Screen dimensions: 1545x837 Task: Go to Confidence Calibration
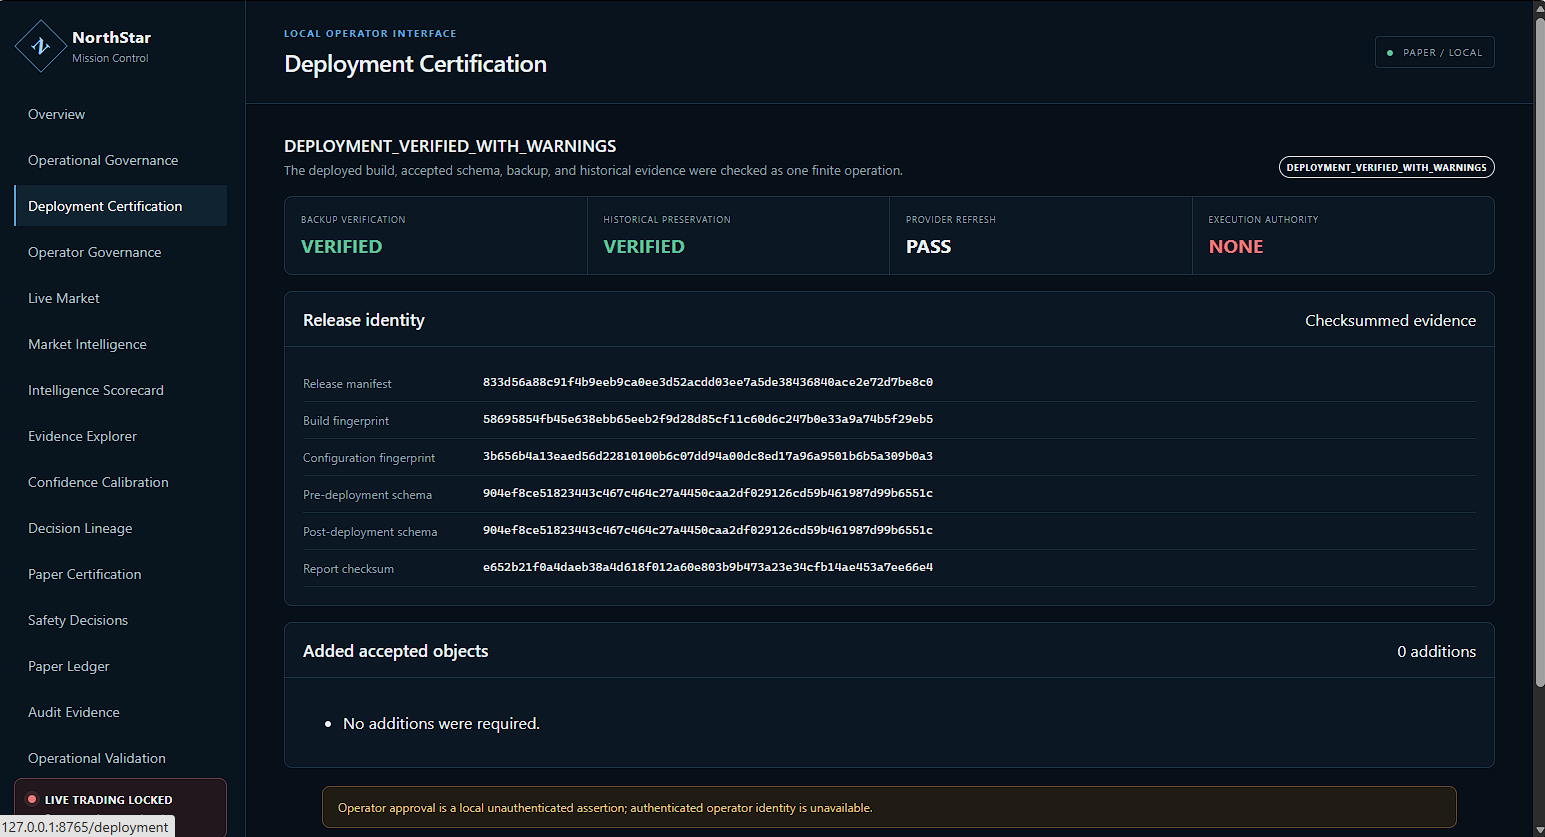point(120,482)
